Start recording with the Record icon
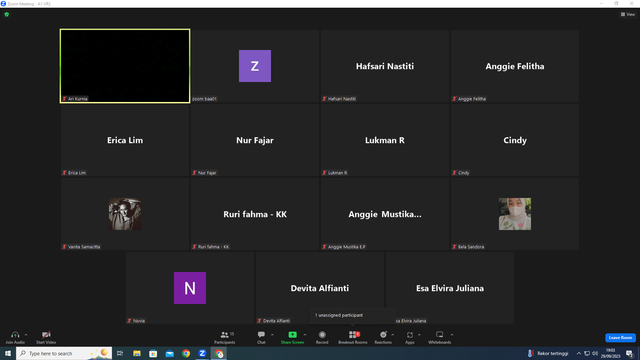640x360 pixels. click(322, 335)
